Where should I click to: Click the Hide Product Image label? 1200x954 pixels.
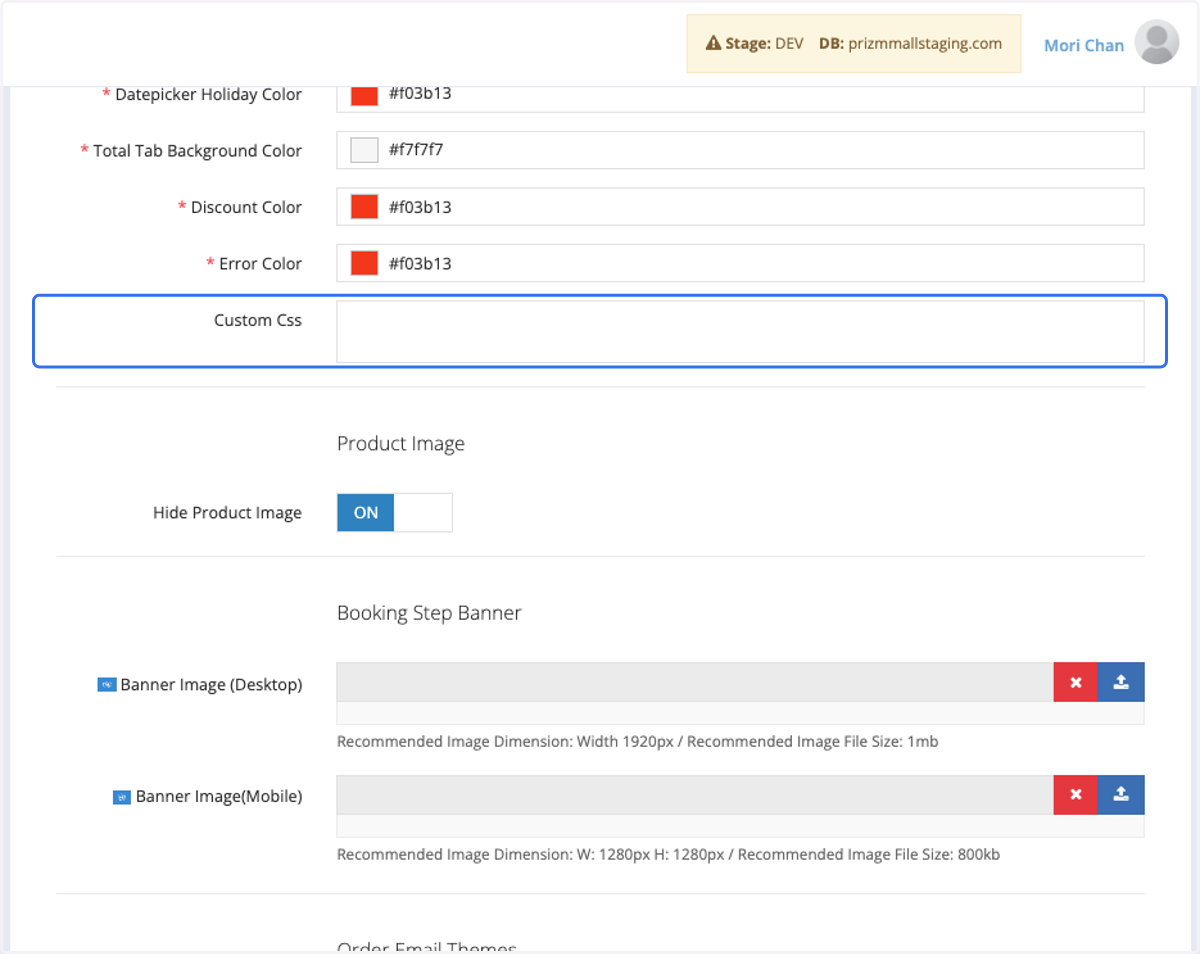[227, 513]
